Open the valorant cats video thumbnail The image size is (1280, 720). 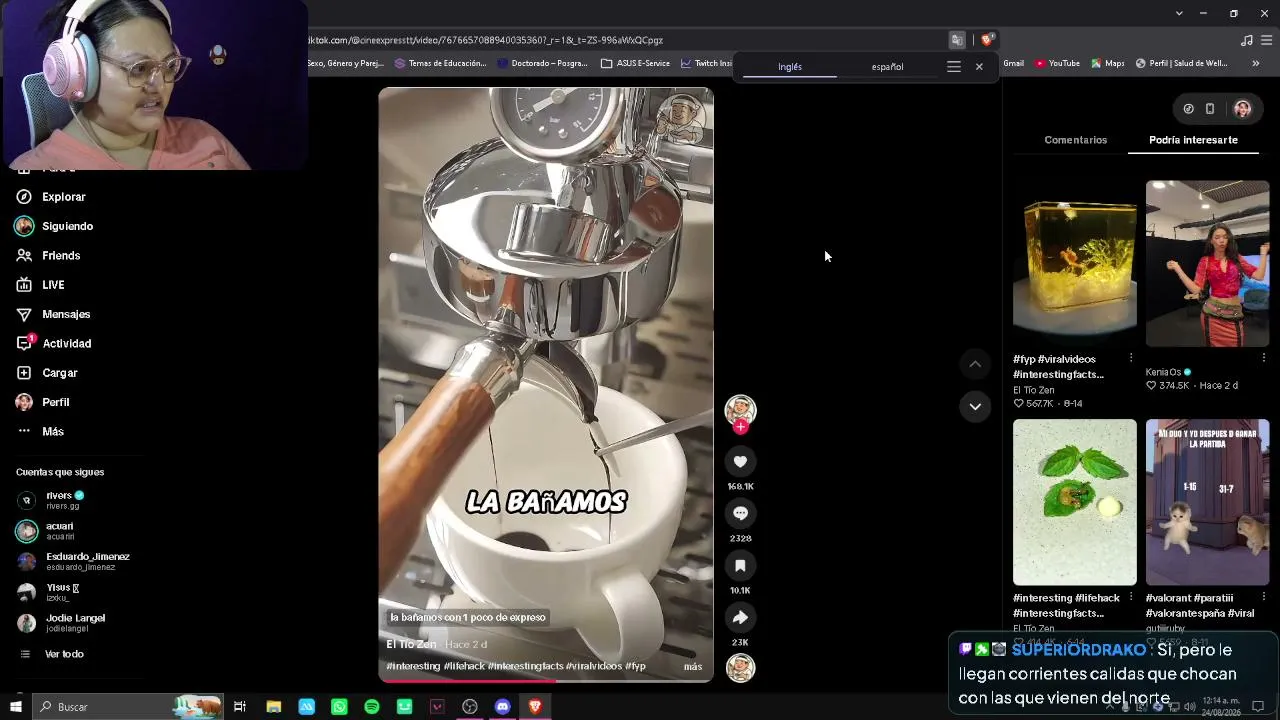tap(1207, 502)
